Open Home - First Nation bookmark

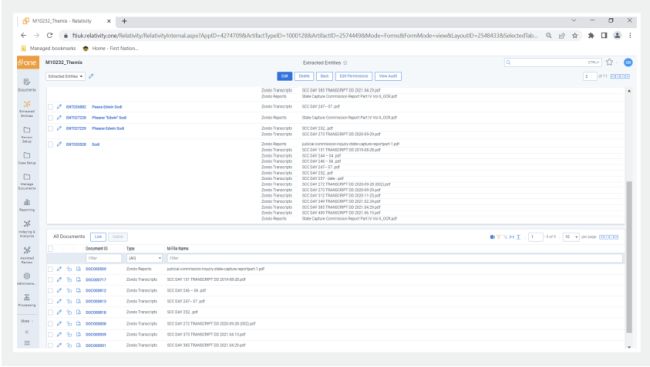110,48
